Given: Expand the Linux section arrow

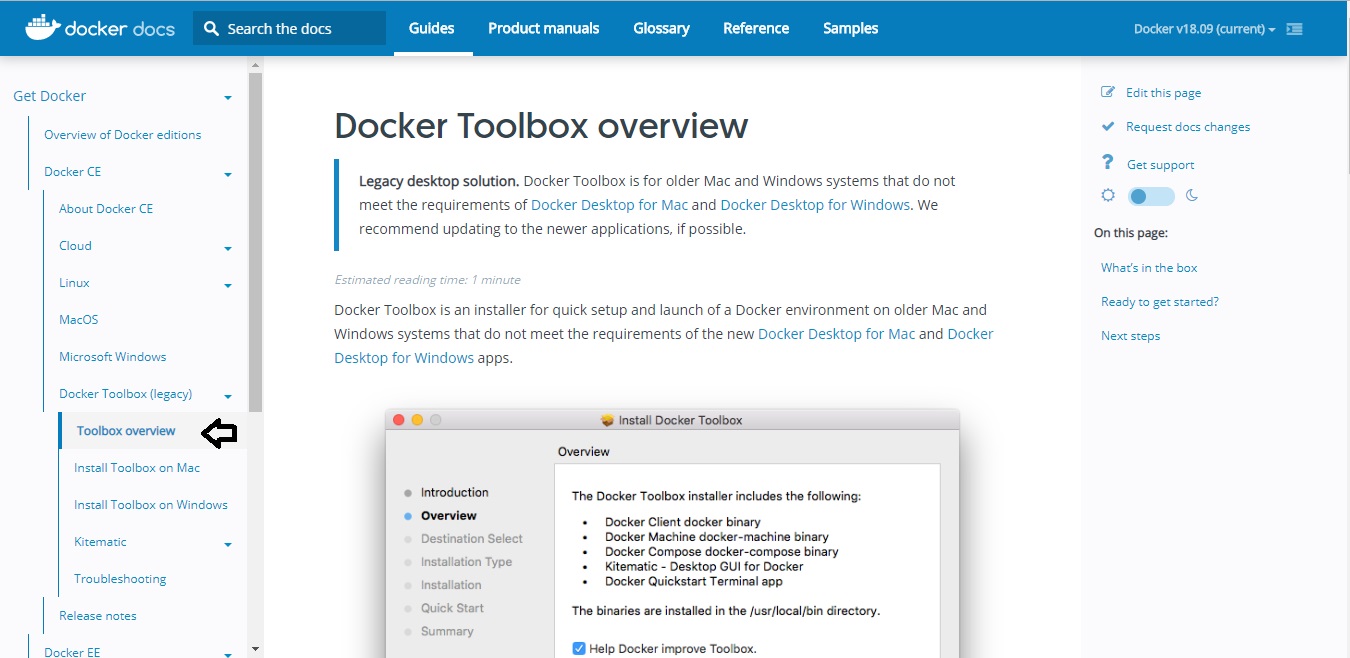Looking at the screenshot, I should pos(228,285).
